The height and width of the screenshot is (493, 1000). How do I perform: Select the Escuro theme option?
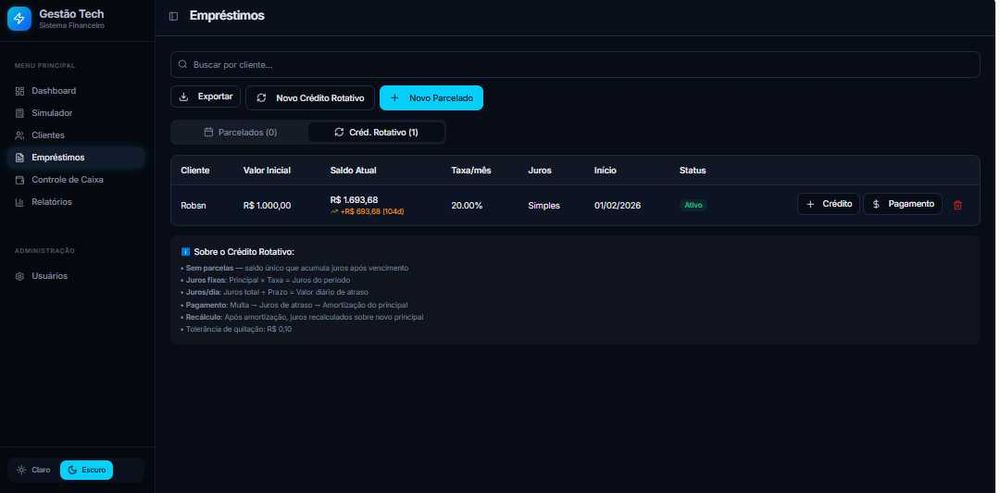click(86, 470)
